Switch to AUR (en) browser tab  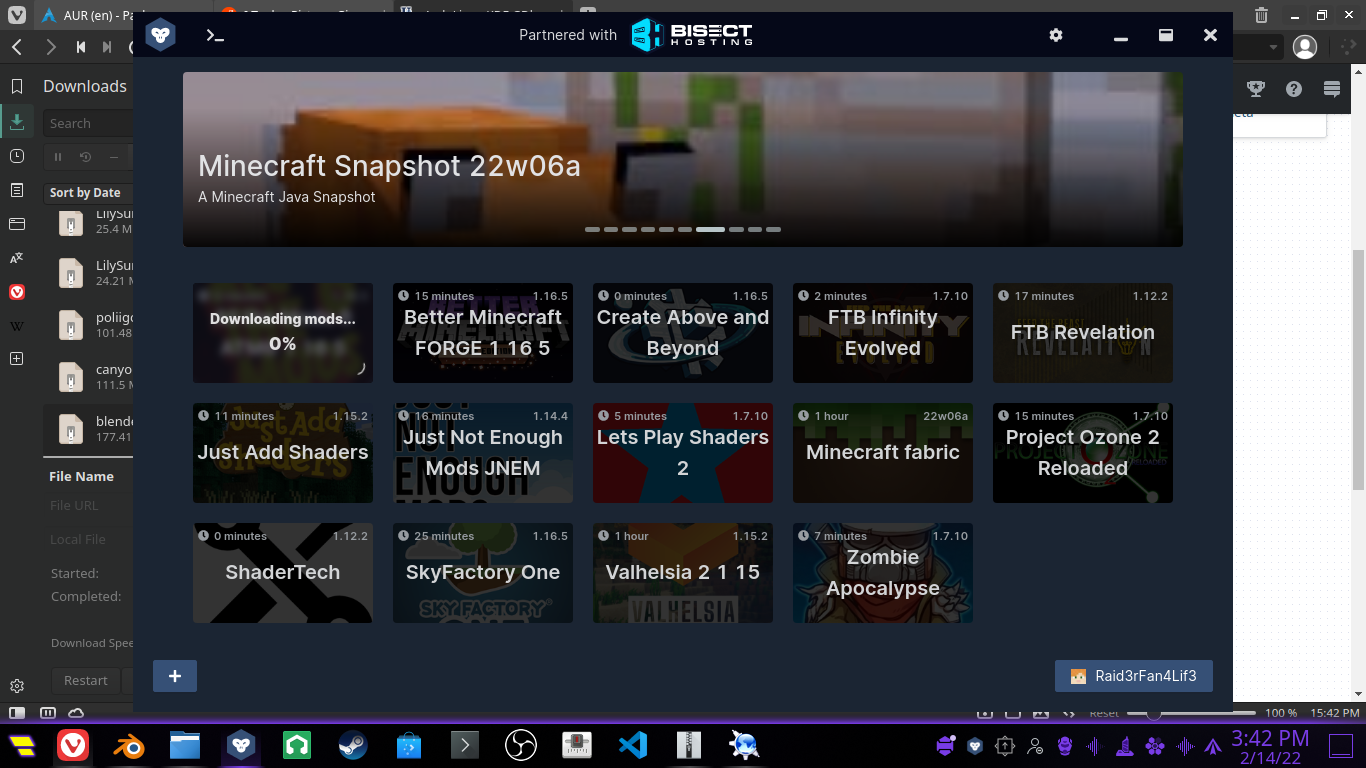(x=87, y=16)
